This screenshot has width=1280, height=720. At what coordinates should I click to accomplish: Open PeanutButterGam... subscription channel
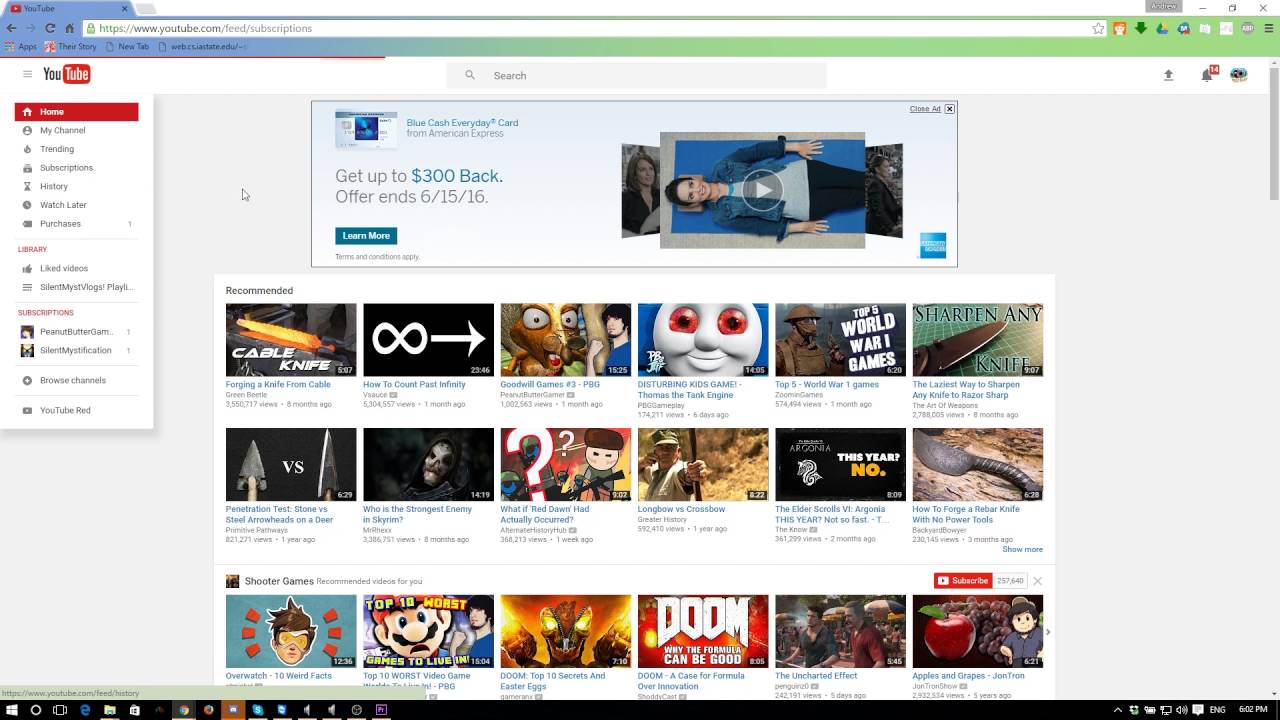(x=76, y=332)
